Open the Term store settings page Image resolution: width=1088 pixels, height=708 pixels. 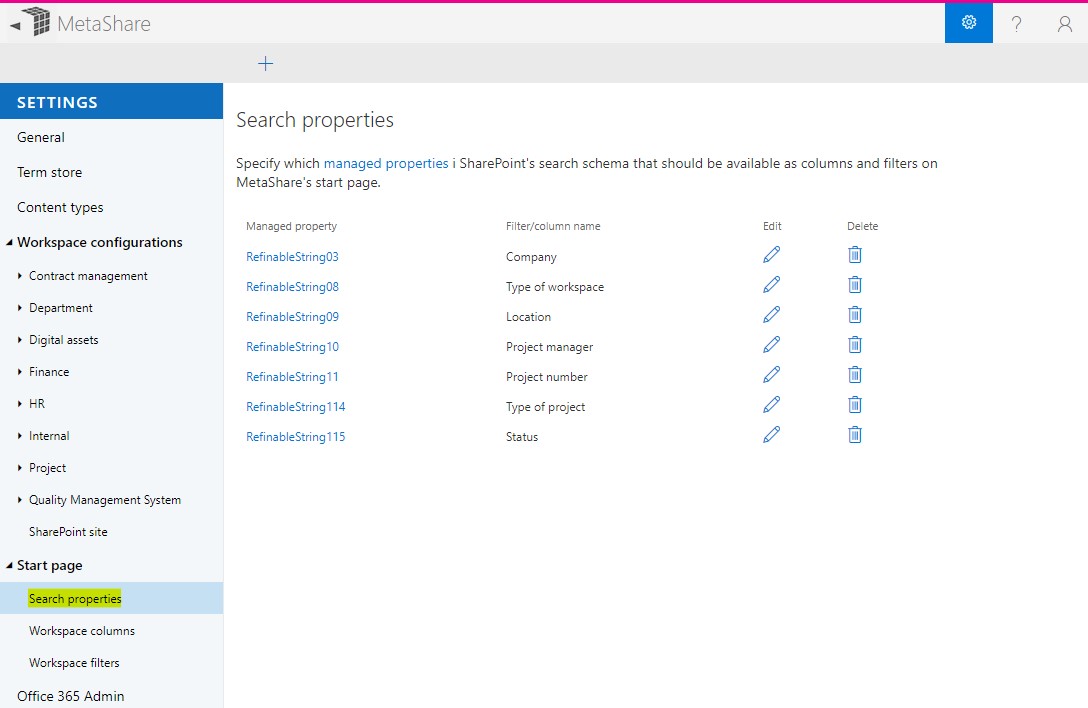pyautogui.click(x=48, y=171)
